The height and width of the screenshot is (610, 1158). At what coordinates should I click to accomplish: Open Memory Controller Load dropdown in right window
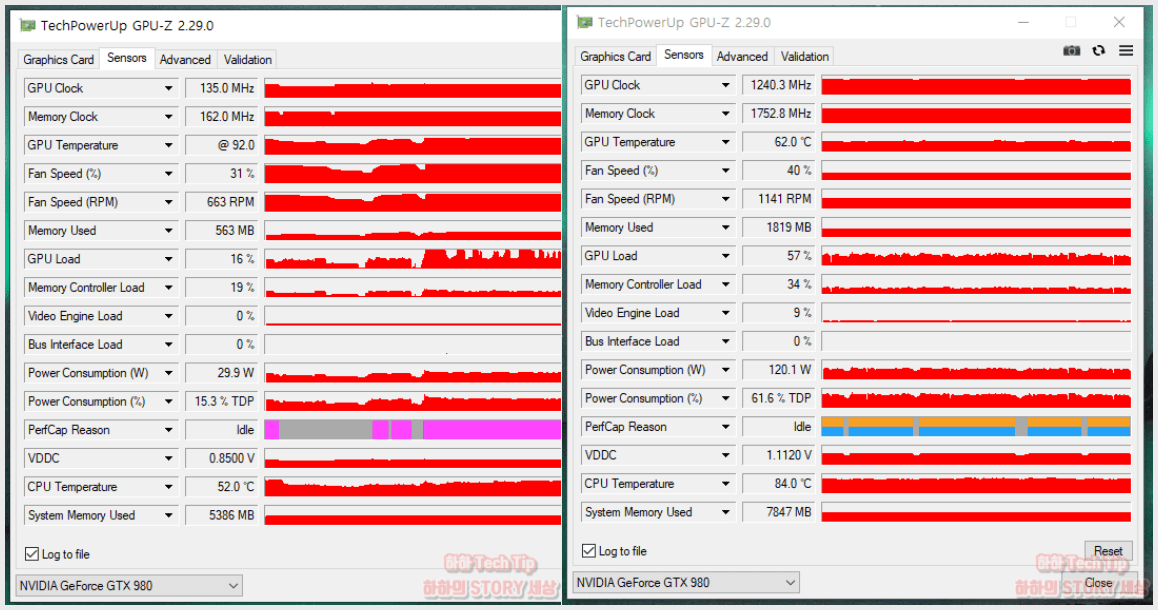click(x=725, y=284)
